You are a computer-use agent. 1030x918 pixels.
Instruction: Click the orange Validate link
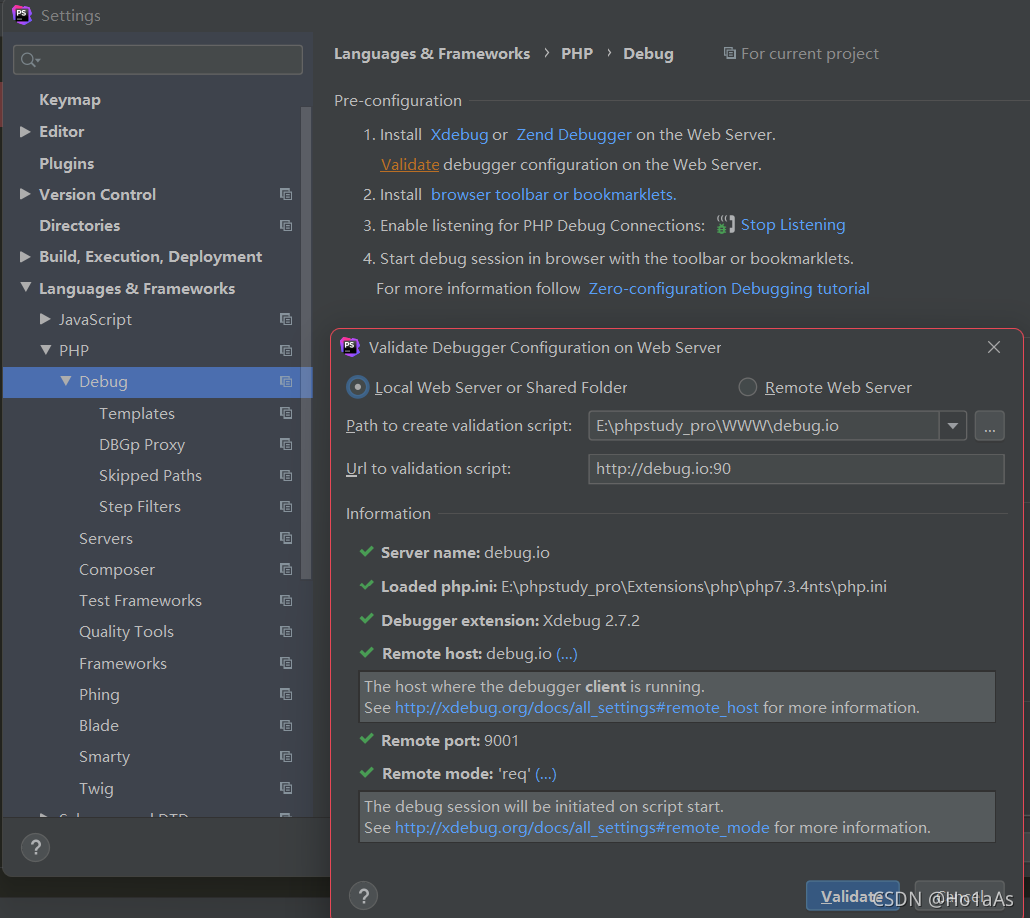[x=410, y=164]
